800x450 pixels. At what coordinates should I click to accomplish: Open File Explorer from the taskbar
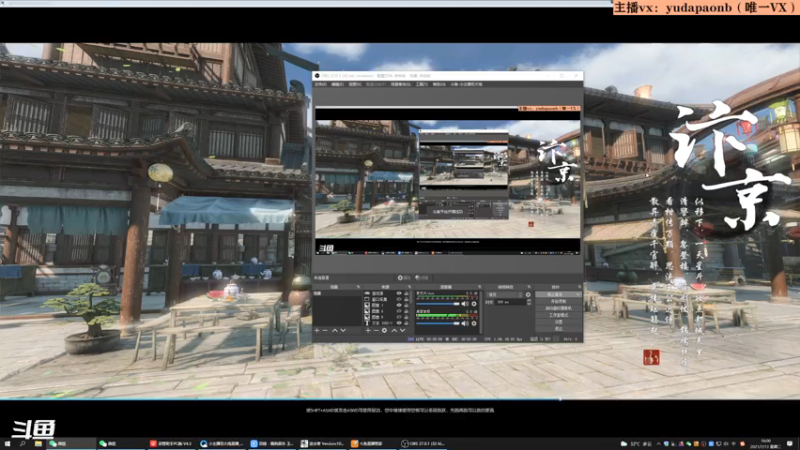tap(38, 444)
